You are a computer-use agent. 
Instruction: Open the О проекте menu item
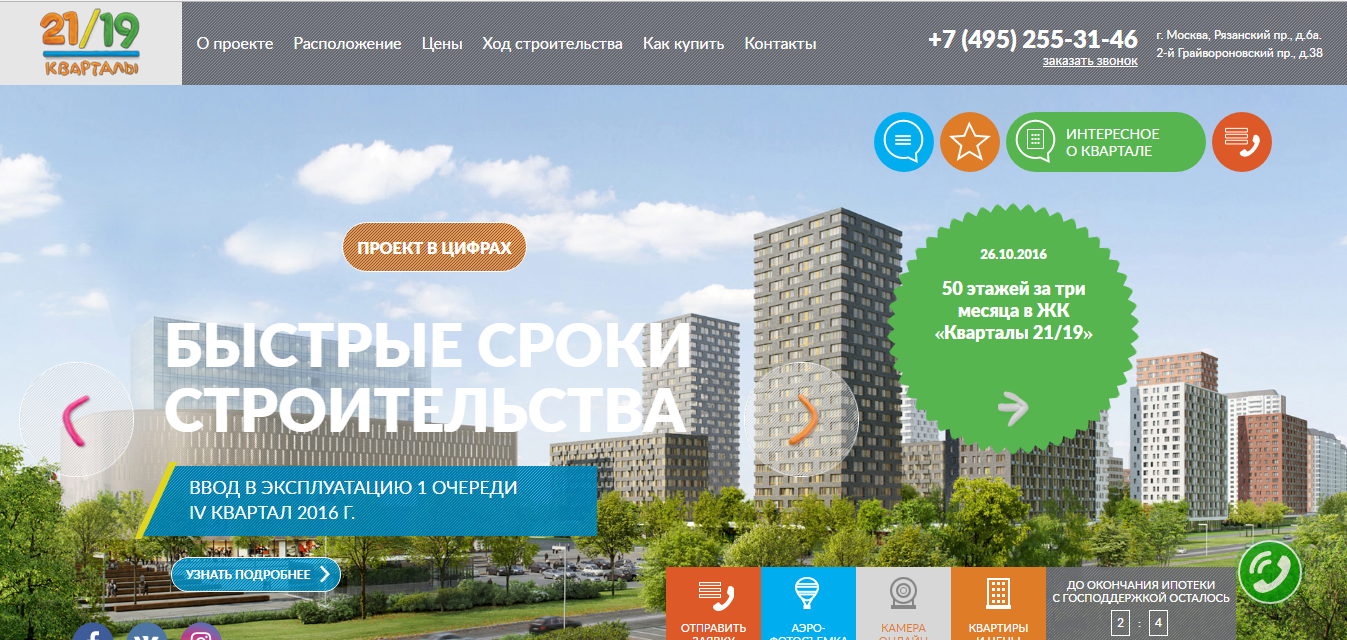click(x=235, y=44)
